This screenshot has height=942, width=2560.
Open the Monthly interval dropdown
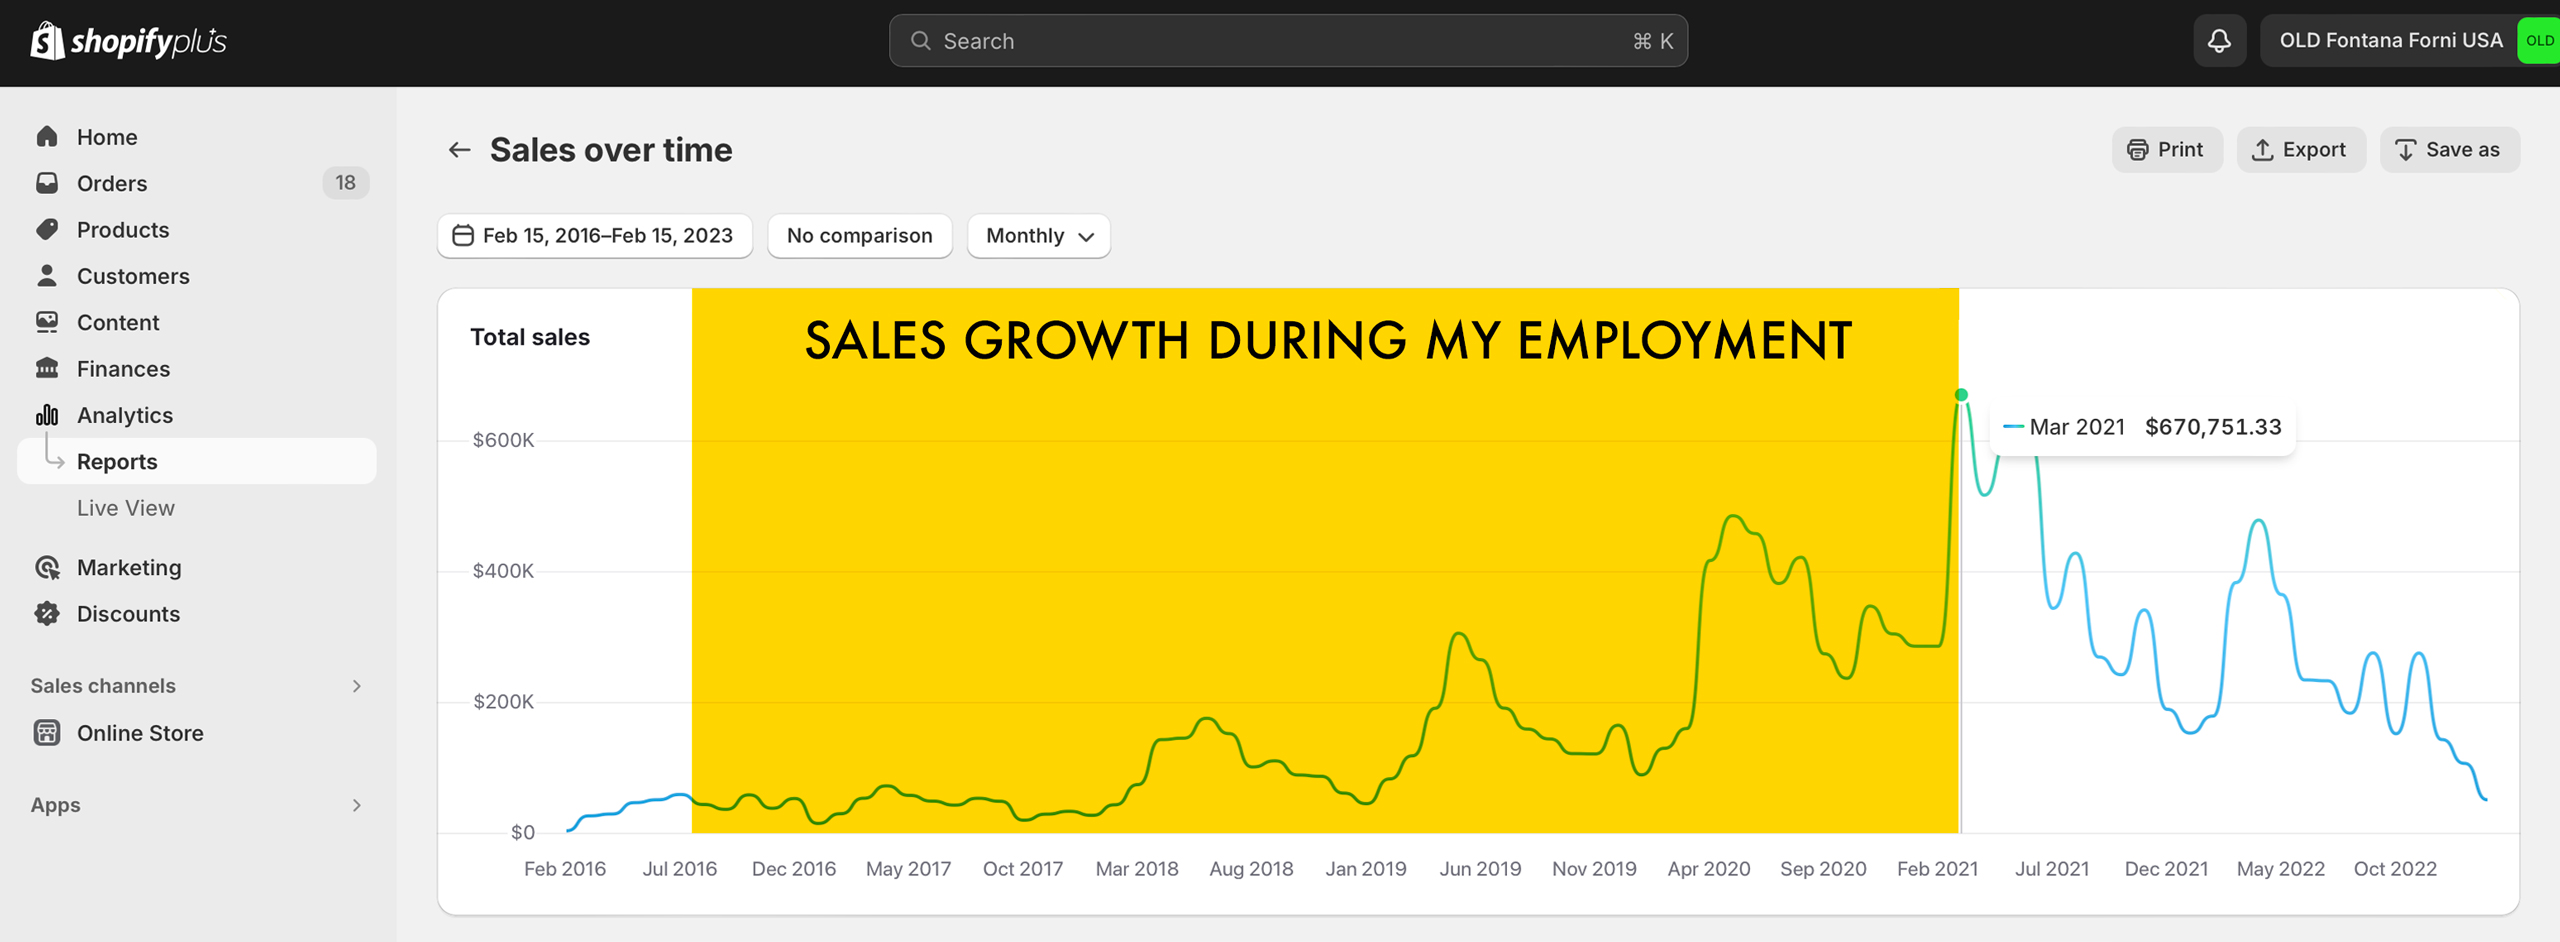click(1039, 236)
